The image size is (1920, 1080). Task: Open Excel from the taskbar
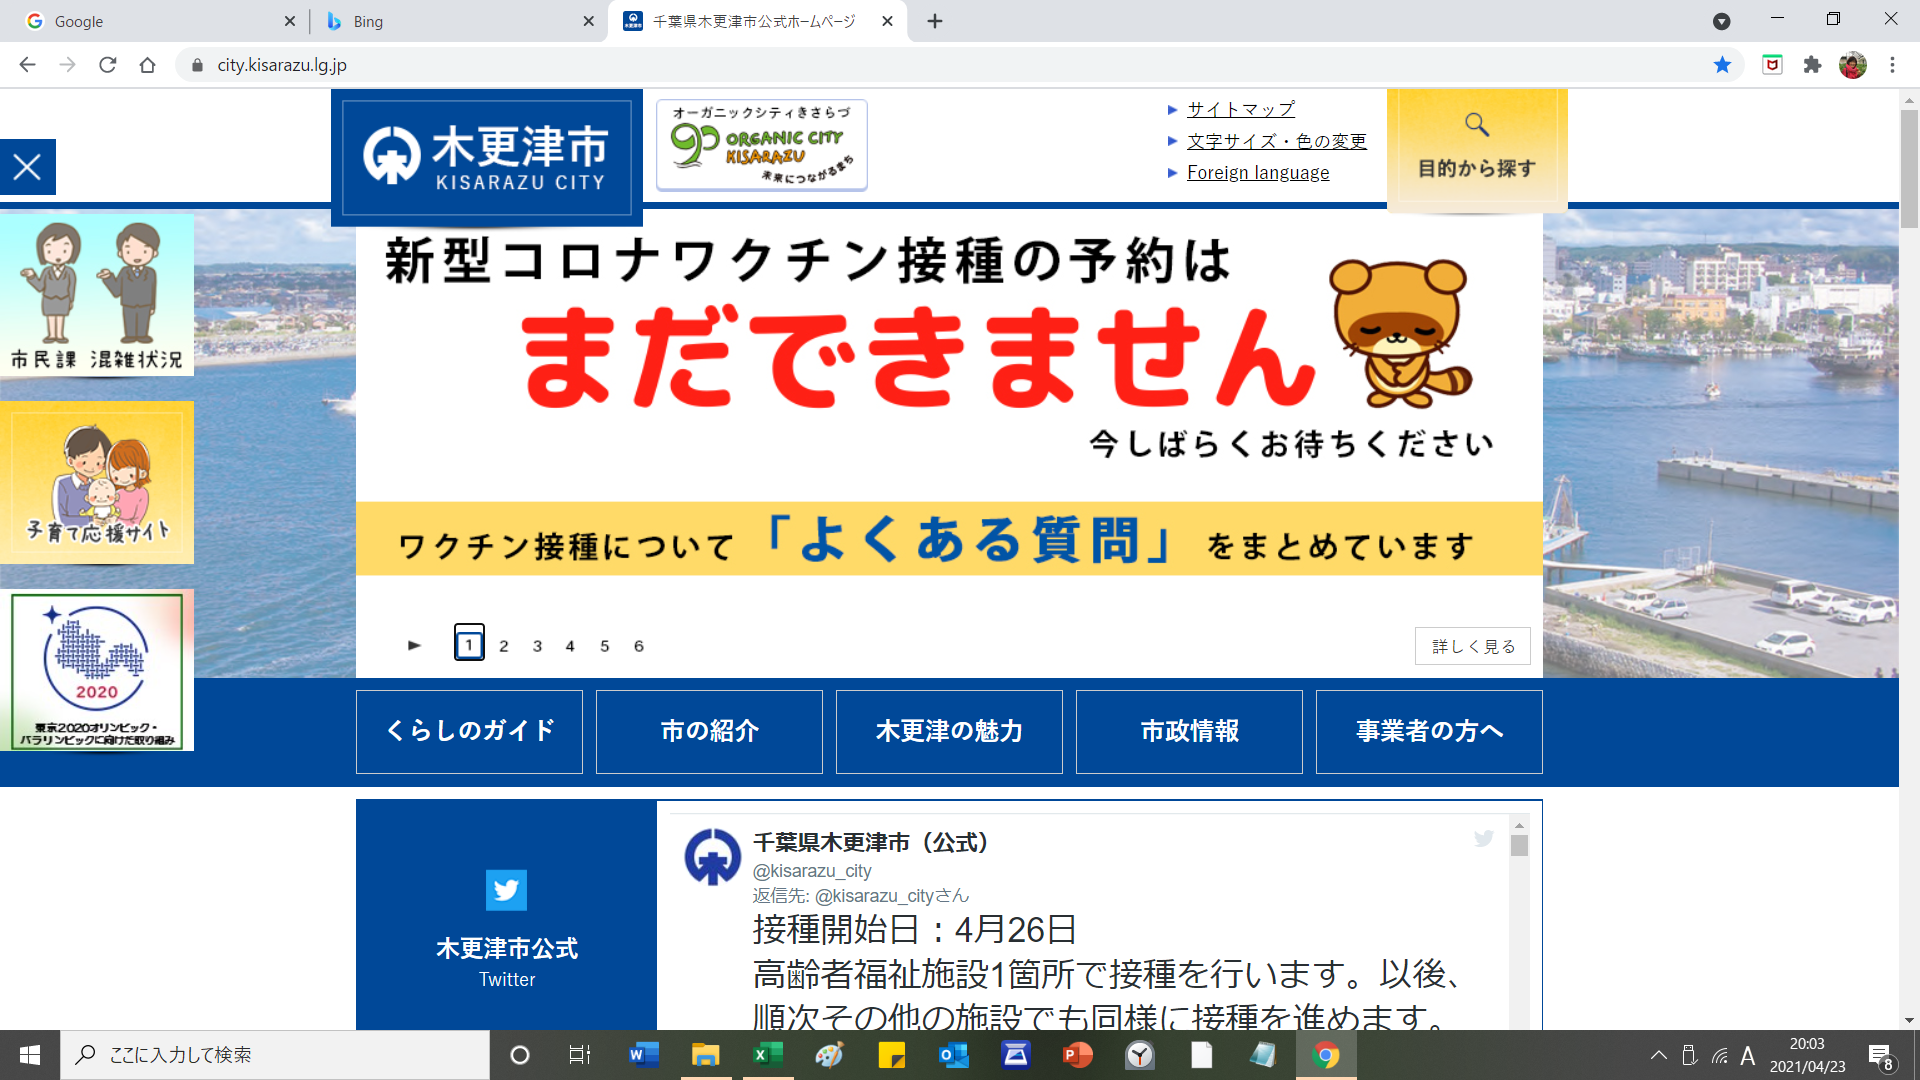point(768,1055)
